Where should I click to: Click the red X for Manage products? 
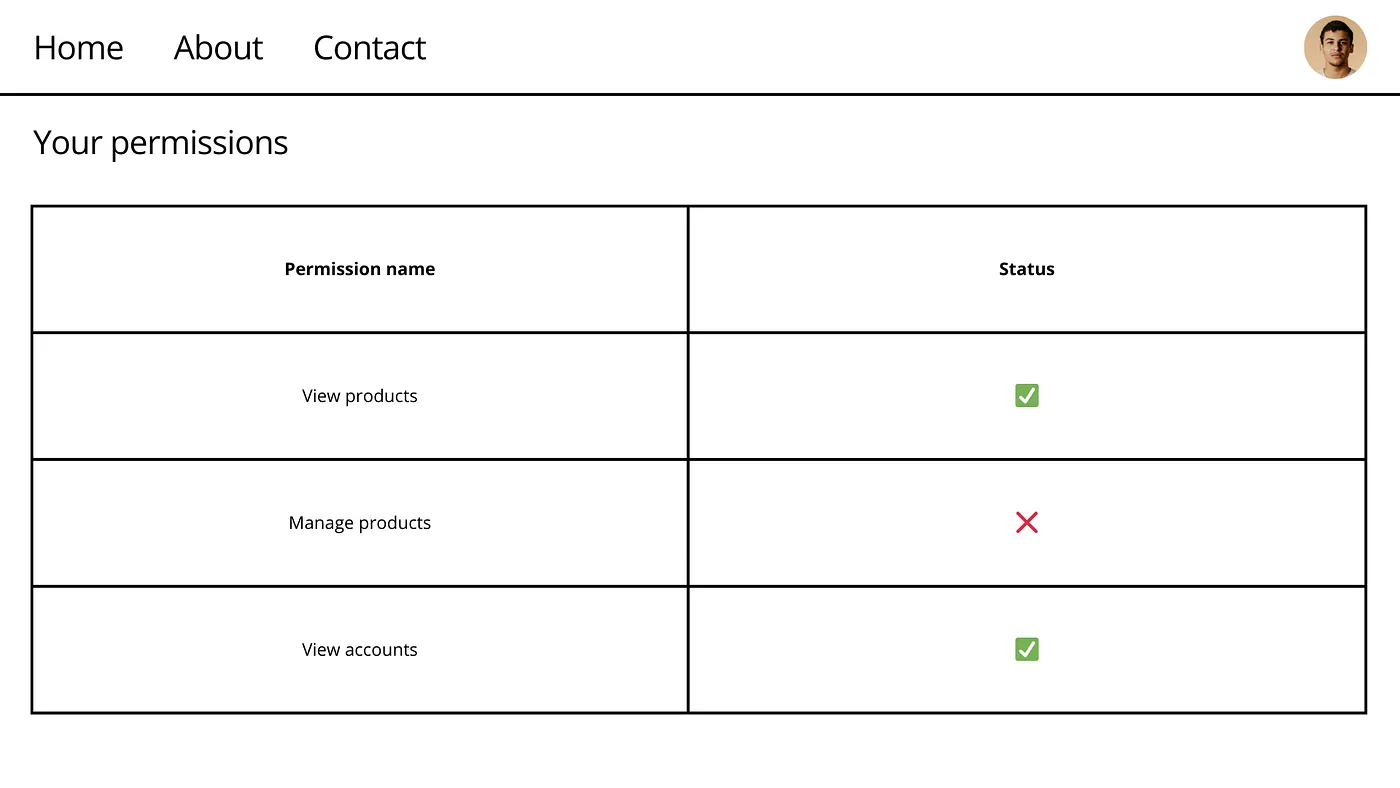(x=1026, y=522)
